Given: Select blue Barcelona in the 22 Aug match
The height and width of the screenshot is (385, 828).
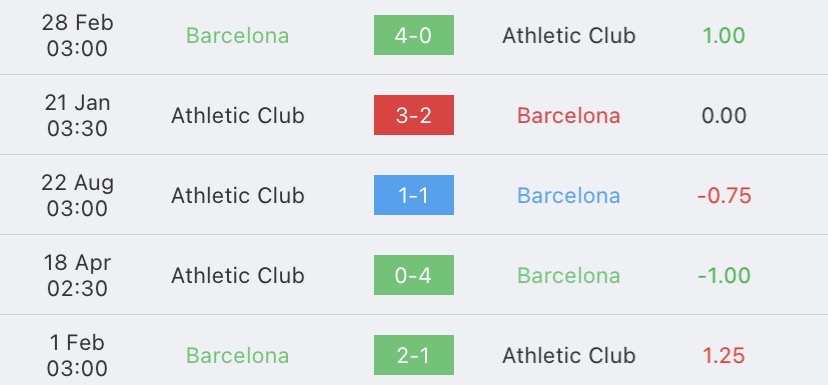Looking at the screenshot, I should (x=569, y=195).
